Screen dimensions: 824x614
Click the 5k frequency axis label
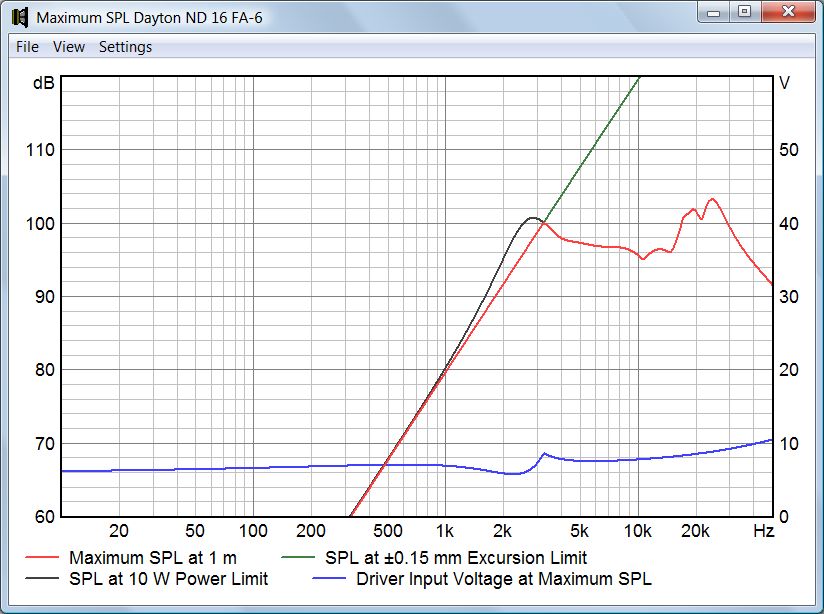pyautogui.click(x=579, y=531)
